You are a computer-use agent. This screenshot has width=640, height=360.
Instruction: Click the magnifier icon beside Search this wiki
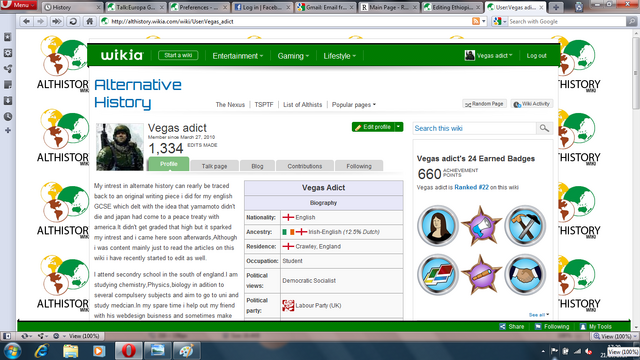coord(544,128)
